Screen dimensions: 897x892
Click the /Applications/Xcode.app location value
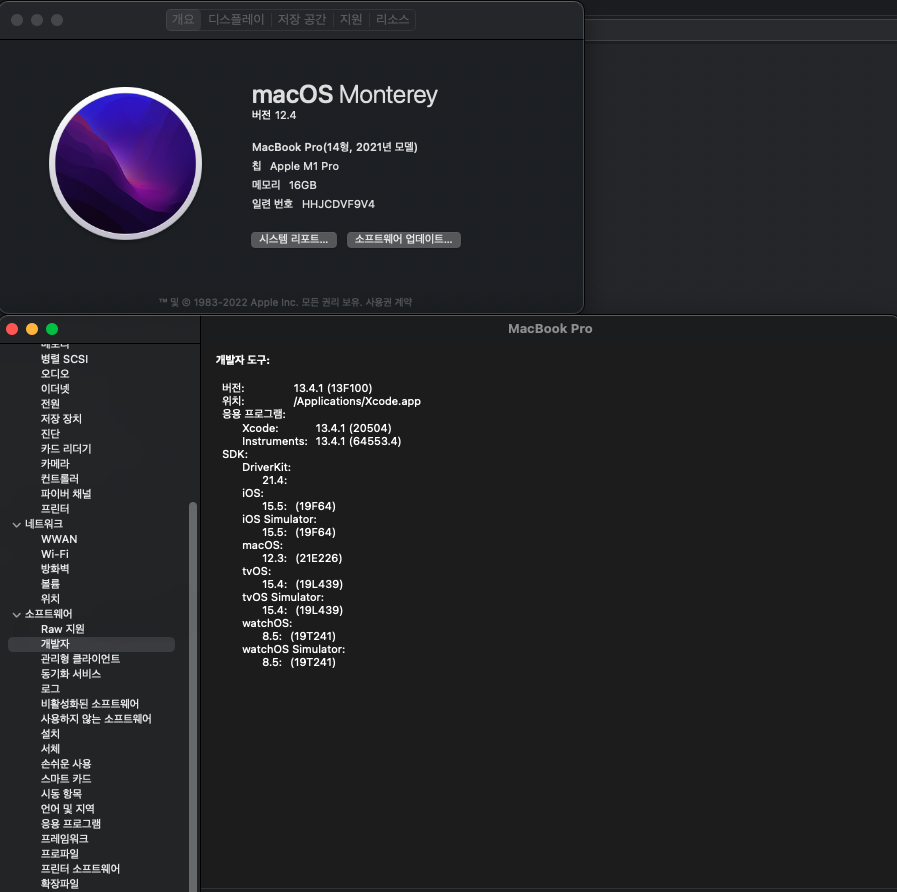pyautogui.click(x=357, y=401)
